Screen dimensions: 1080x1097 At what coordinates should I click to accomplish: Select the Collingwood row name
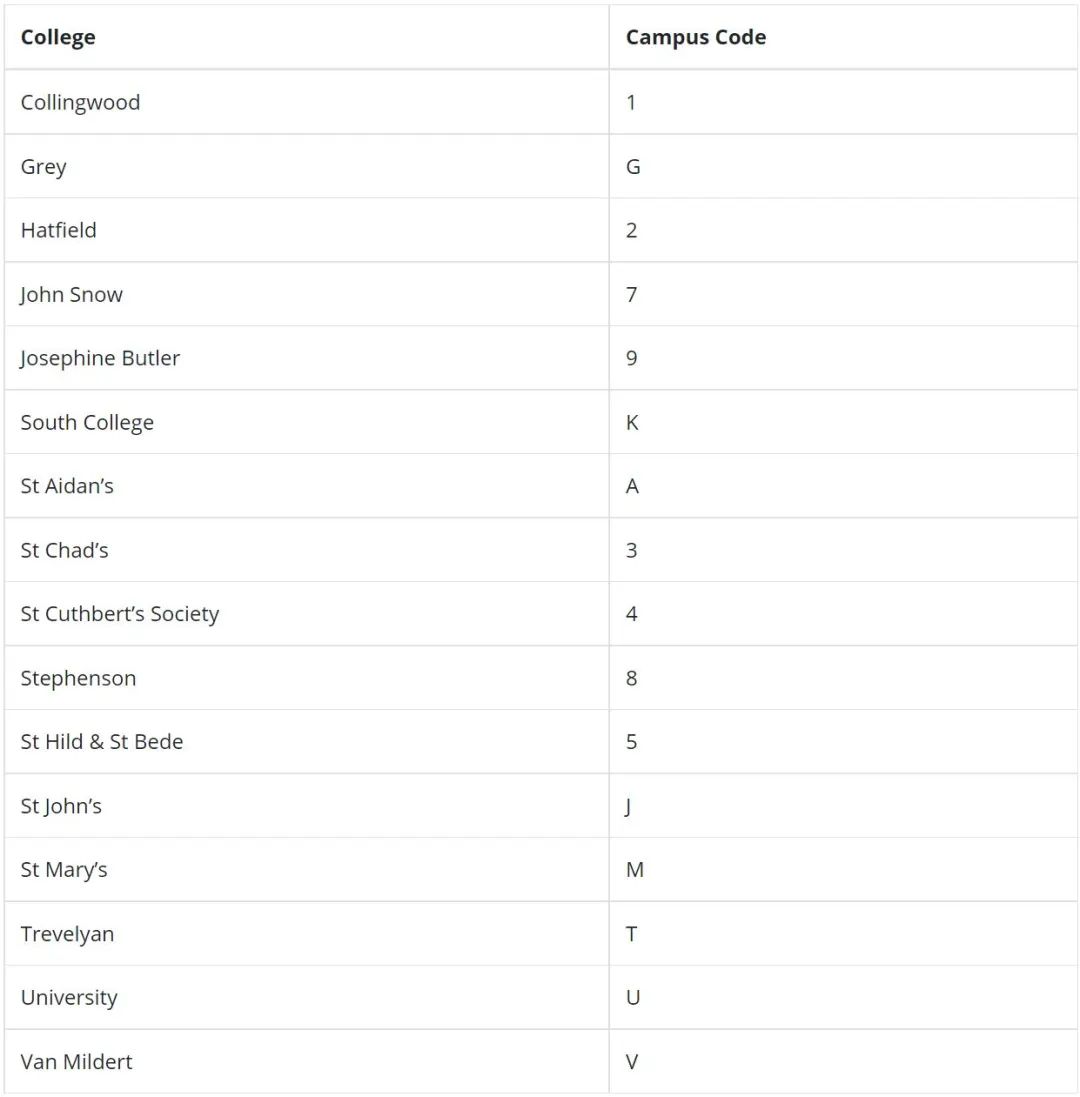tap(80, 102)
